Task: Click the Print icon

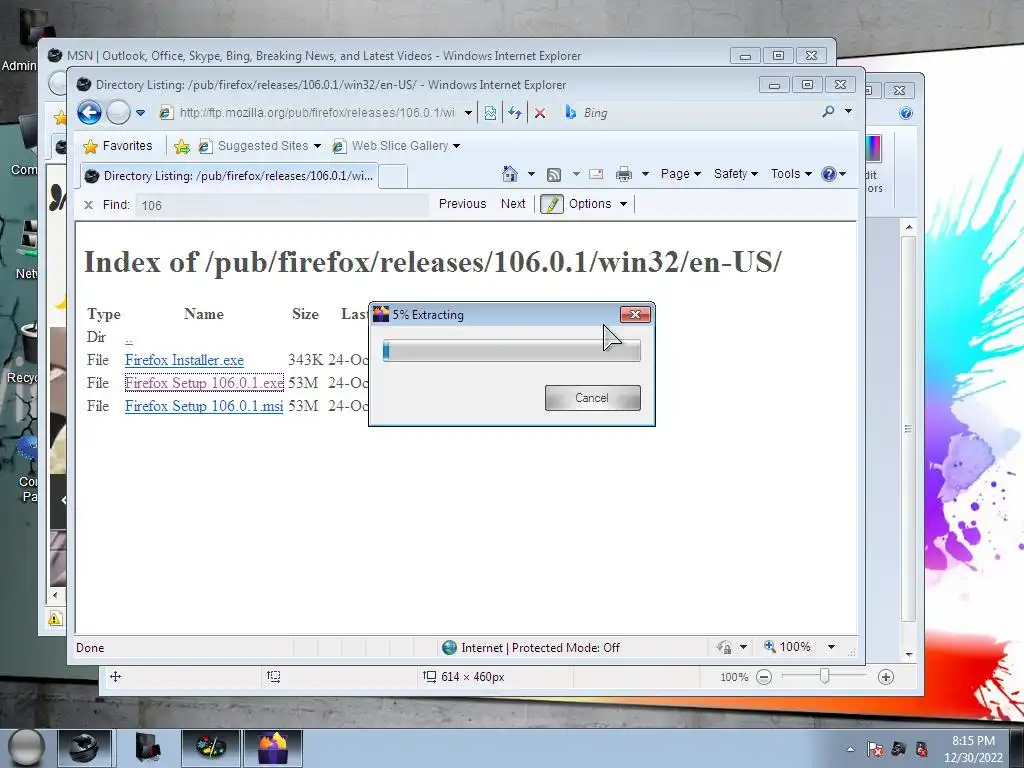Action: coord(624,174)
